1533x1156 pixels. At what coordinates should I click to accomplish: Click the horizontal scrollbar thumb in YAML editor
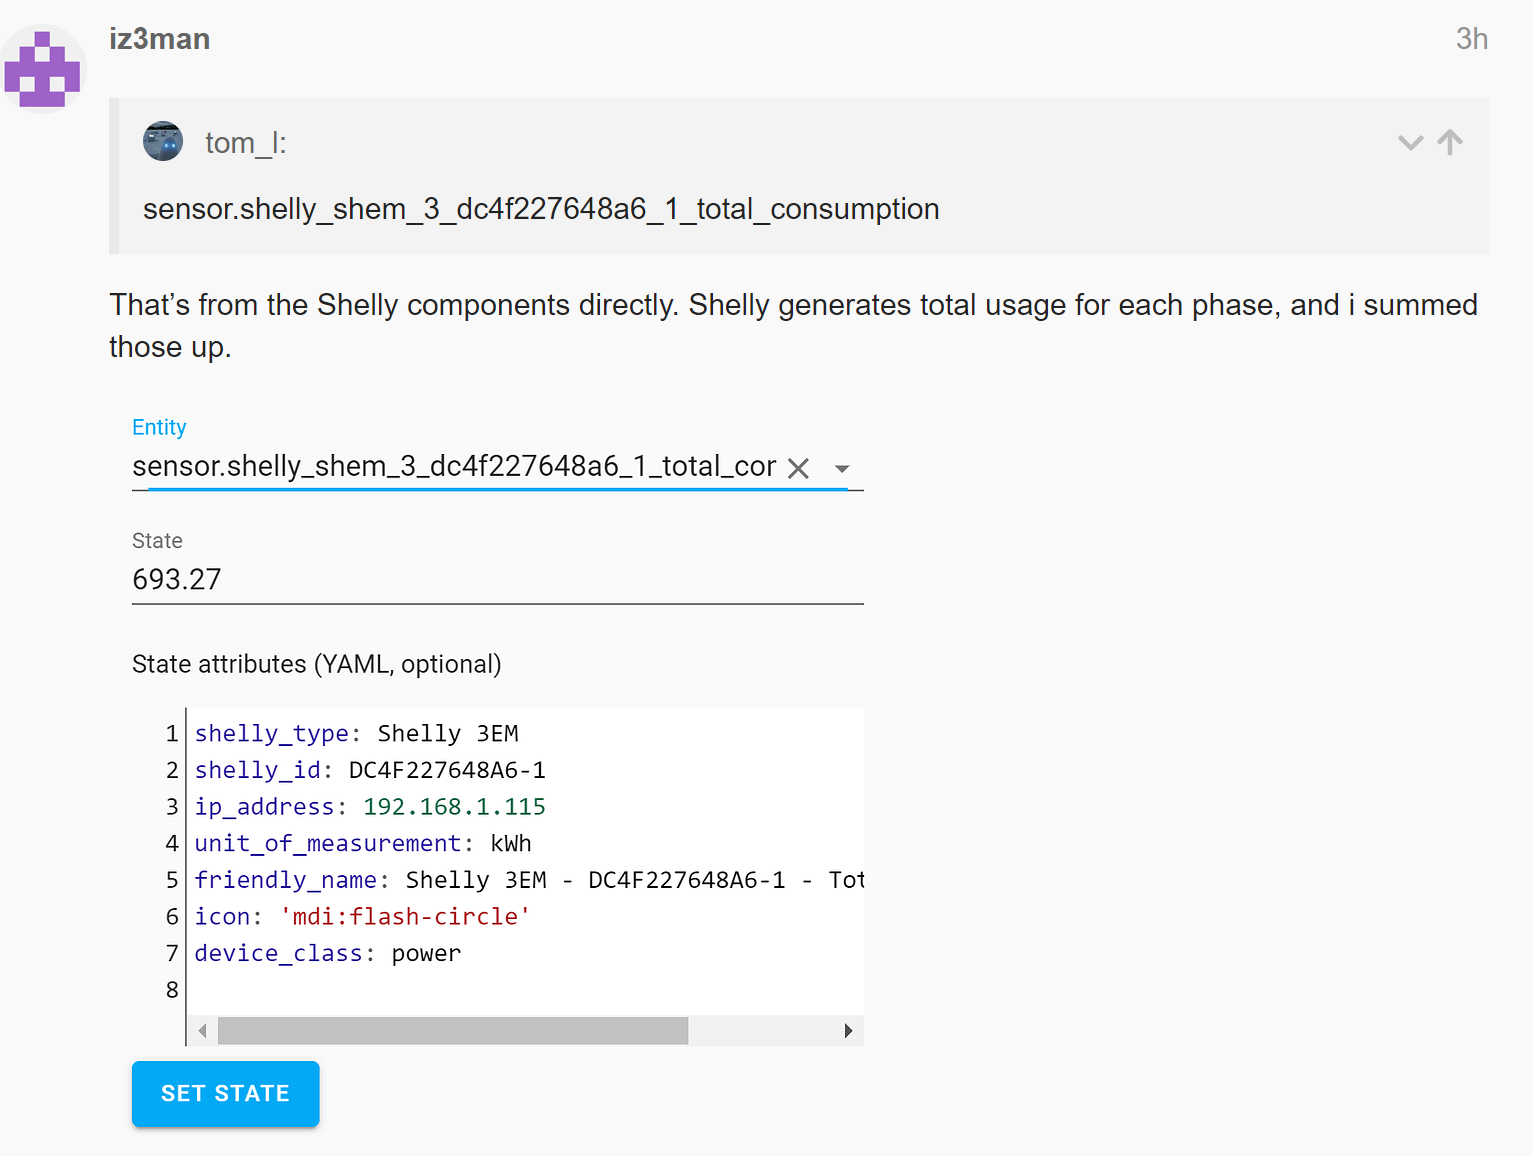point(452,1031)
